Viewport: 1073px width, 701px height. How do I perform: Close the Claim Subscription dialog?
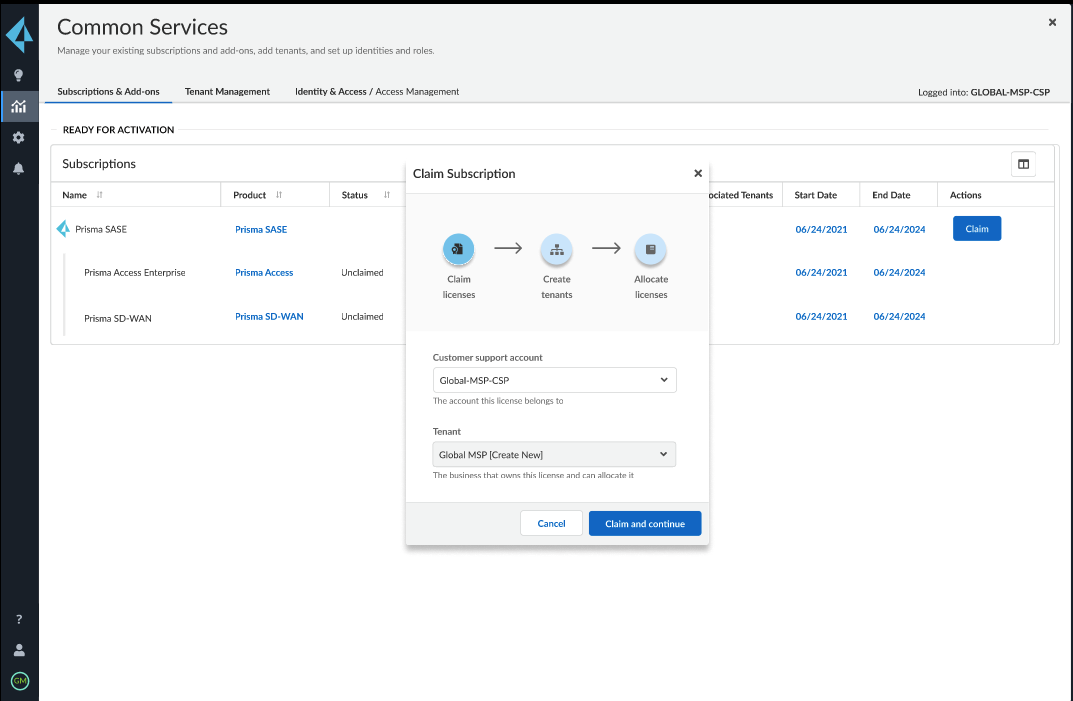[698, 173]
